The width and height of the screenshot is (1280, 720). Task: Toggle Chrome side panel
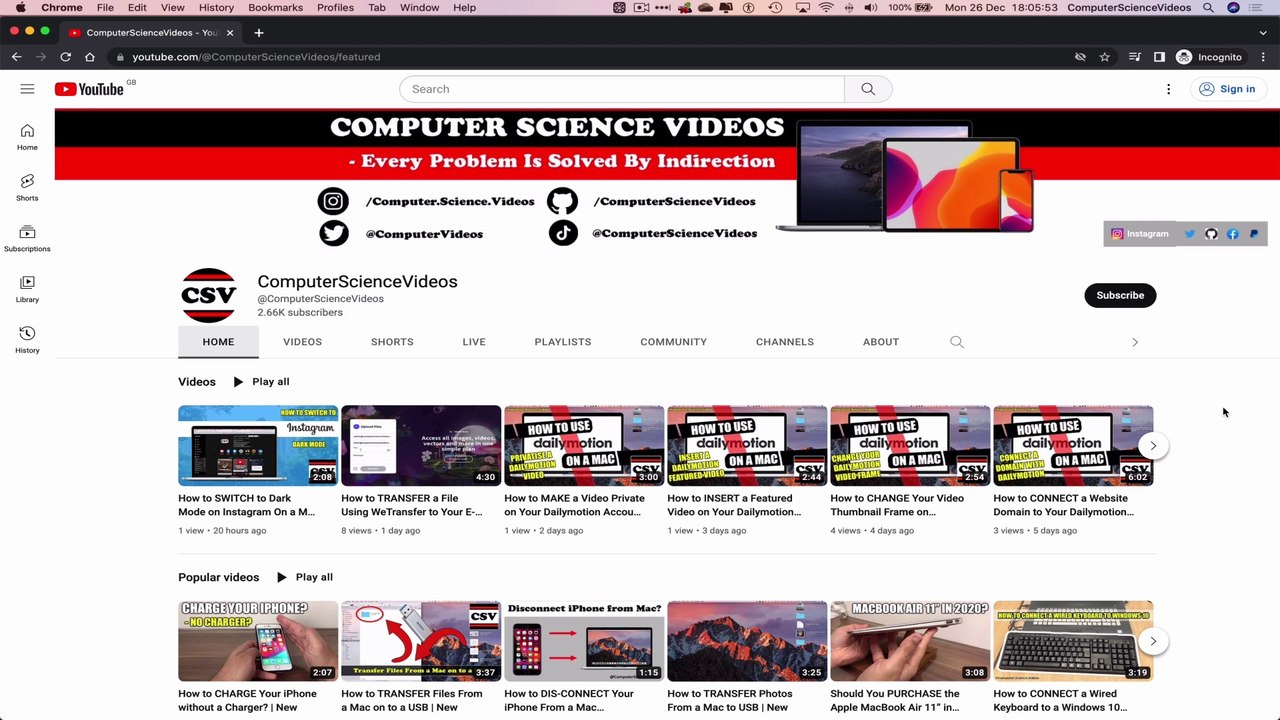click(x=1159, y=57)
